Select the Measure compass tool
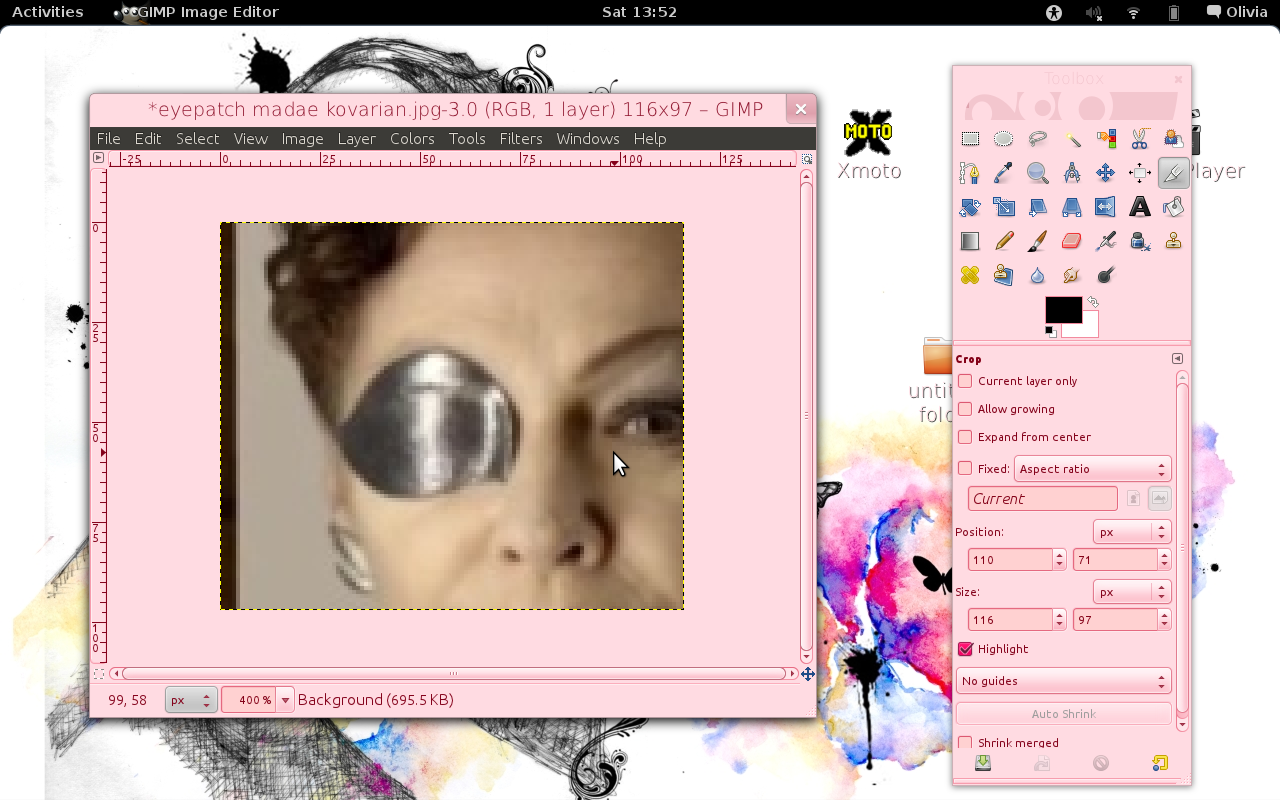Image resolution: width=1280 pixels, height=800 pixels. [1072, 173]
